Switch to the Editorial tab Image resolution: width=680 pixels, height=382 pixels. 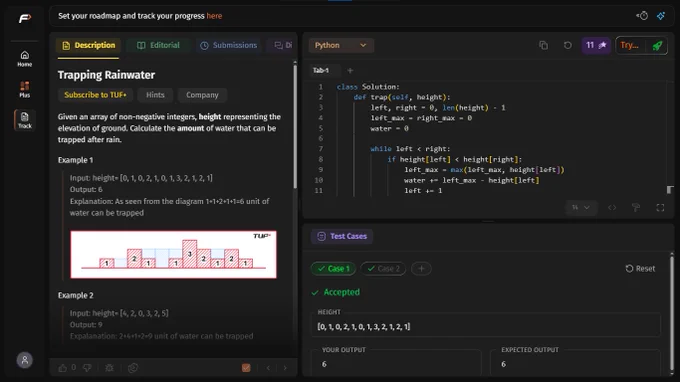coord(158,45)
